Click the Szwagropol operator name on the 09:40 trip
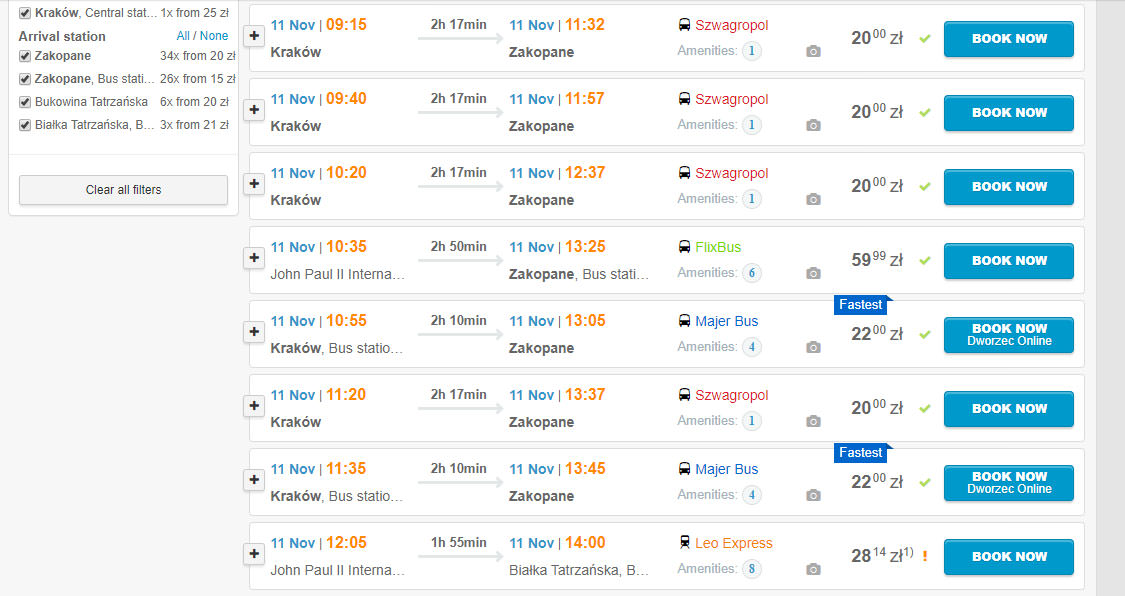1125x596 pixels. (731, 99)
